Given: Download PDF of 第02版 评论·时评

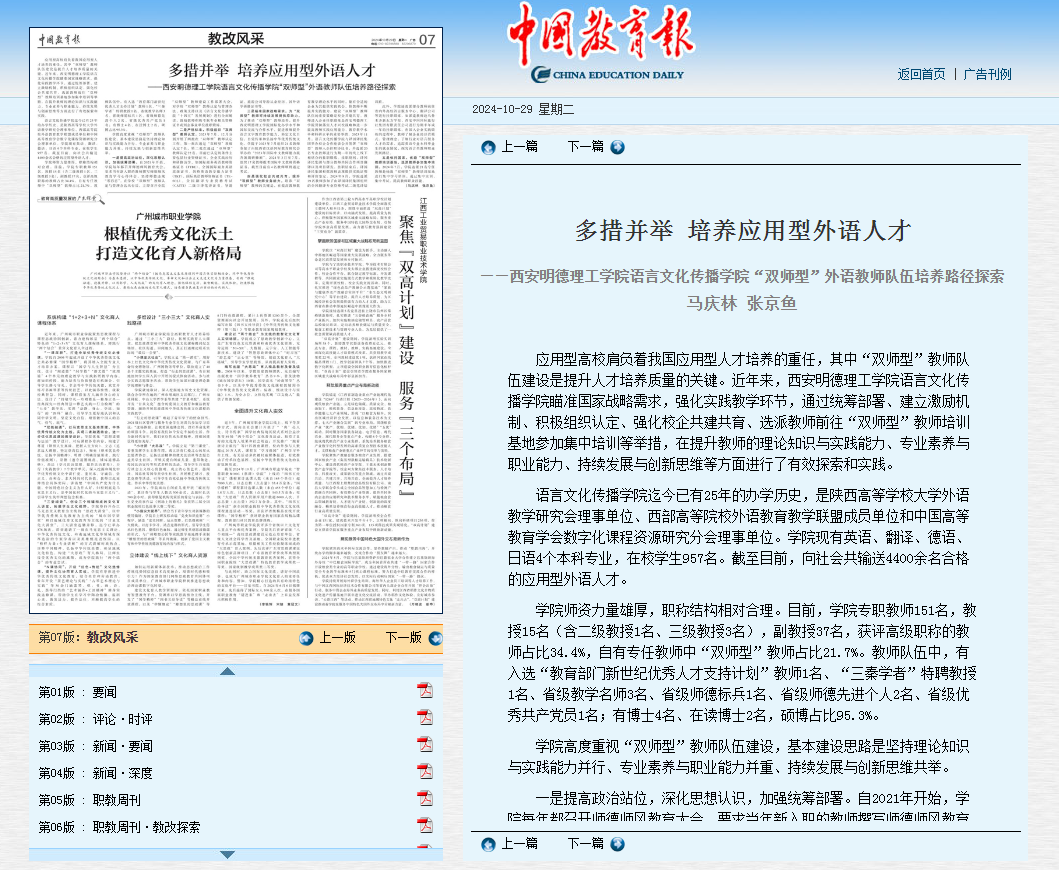Looking at the screenshot, I should 424,719.
